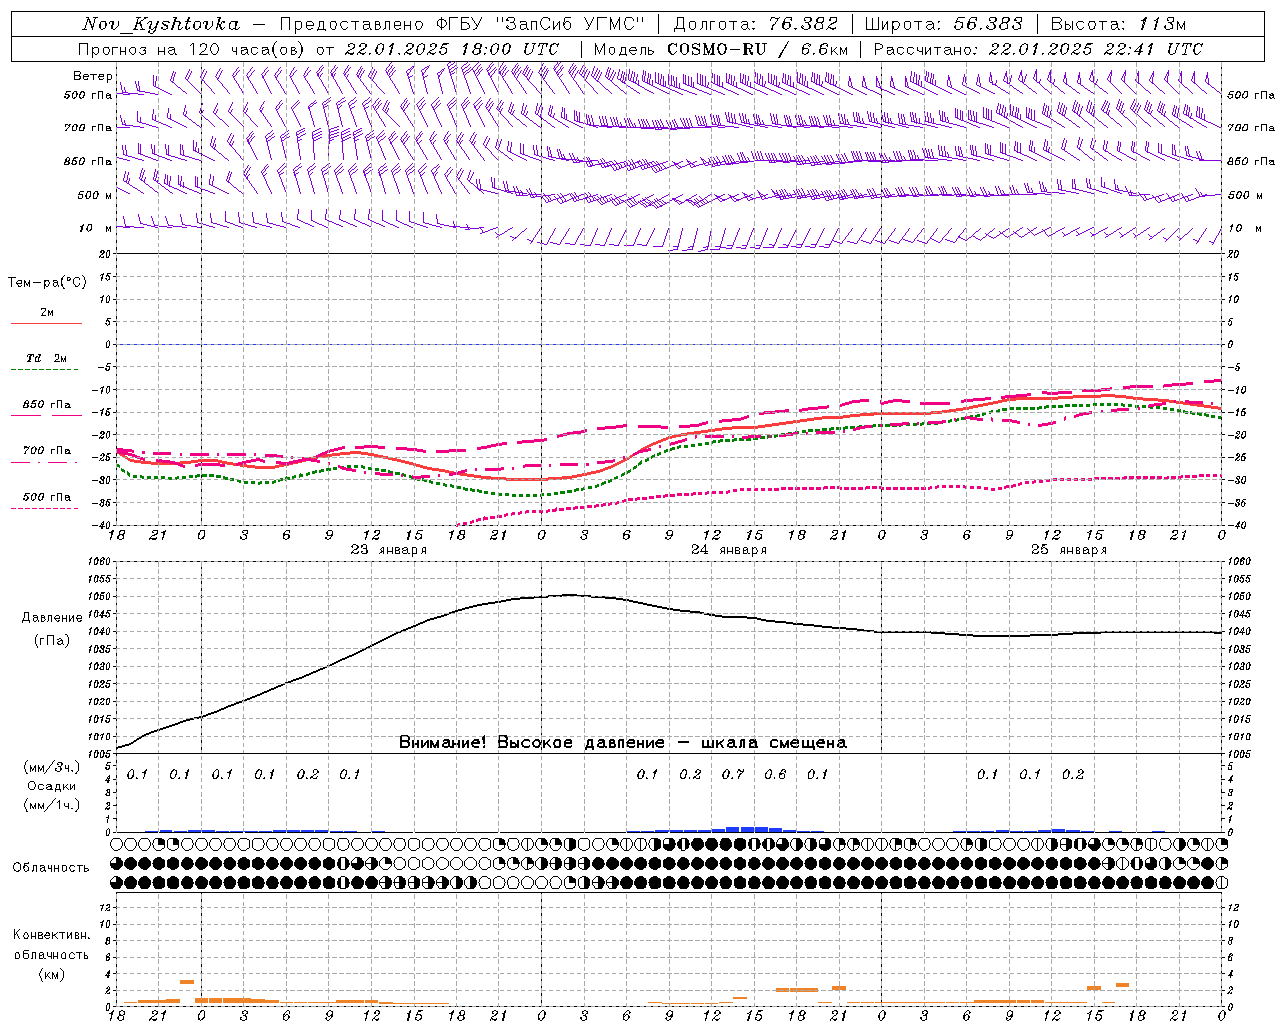Click the '0.7' precipitation amount value
The height and width of the screenshot is (1024, 1280).
(x=733, y=775)
